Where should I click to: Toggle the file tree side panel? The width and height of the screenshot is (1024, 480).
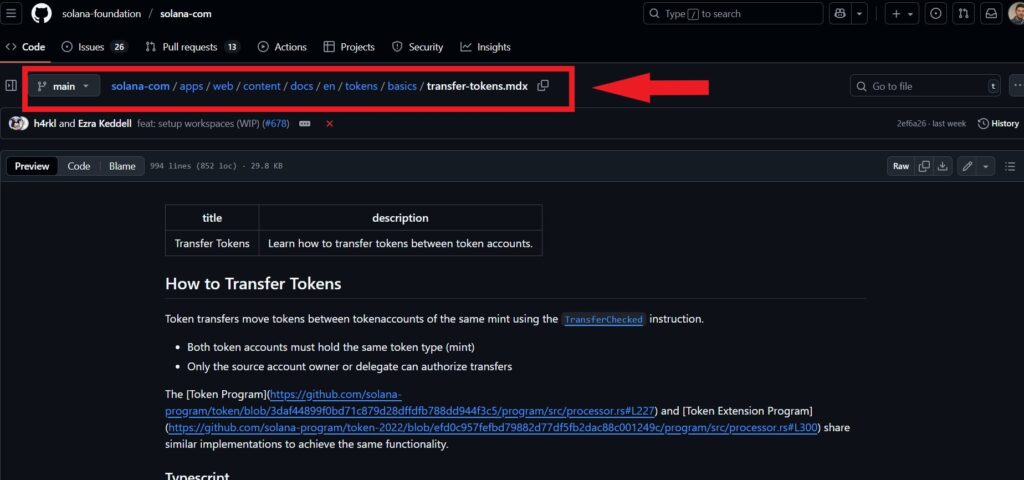pos(11,86)
